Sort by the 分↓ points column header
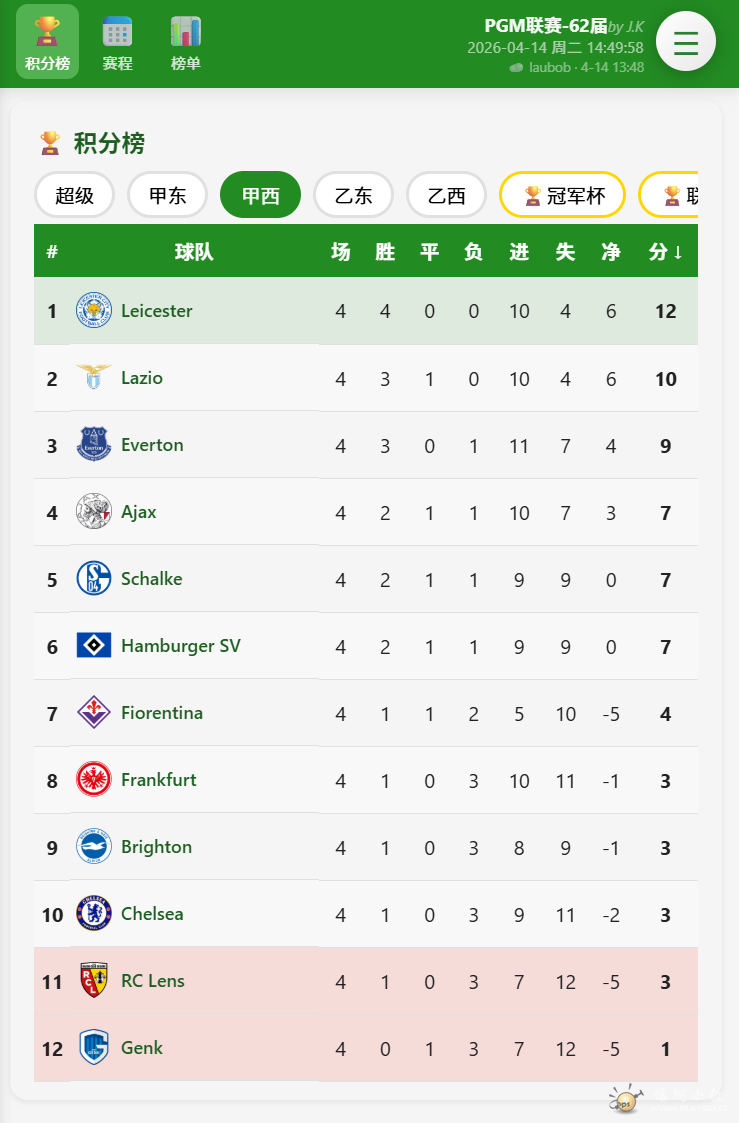The width and height of the screenshot is (739, 1123). click(x=666, y=252)
